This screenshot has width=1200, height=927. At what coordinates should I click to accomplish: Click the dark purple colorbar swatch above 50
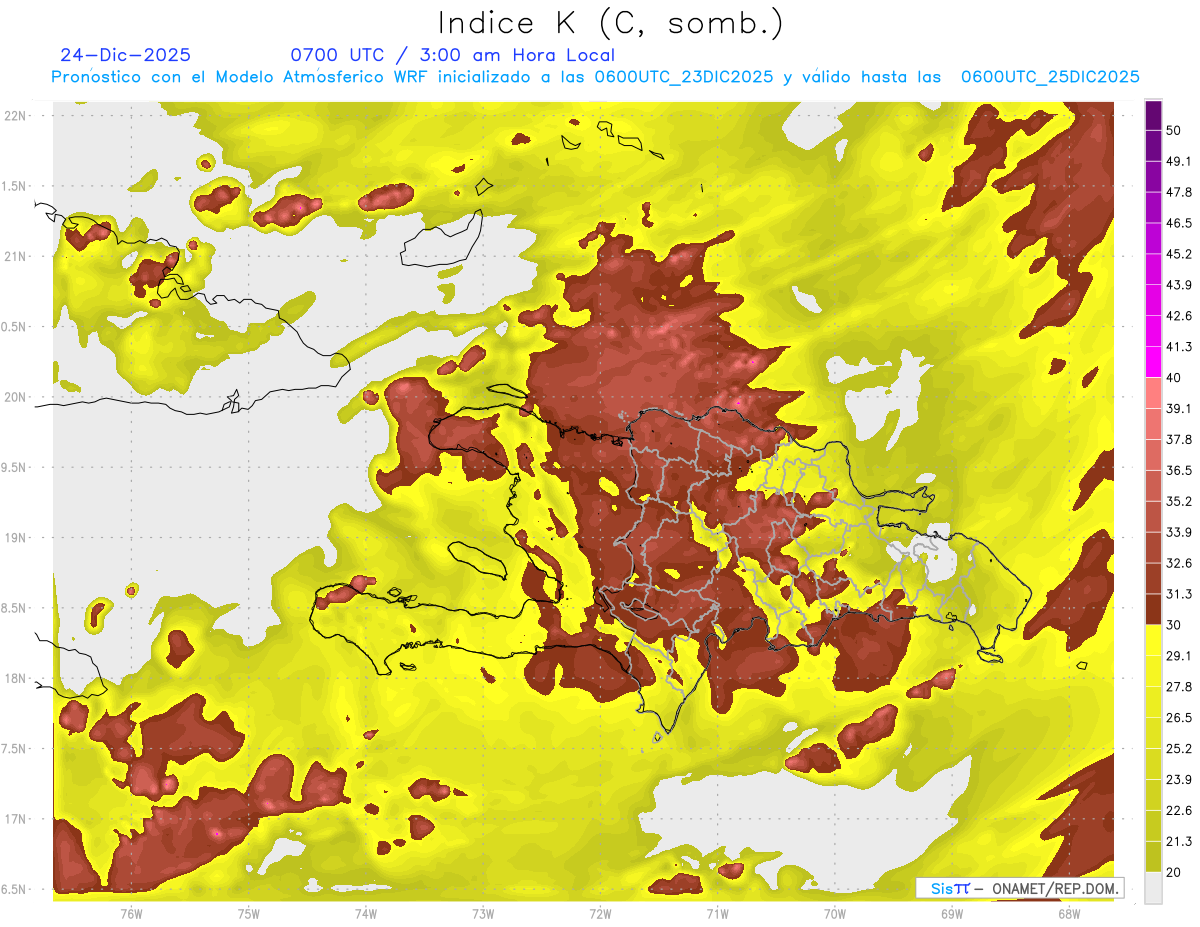[x=1153, y=115]
